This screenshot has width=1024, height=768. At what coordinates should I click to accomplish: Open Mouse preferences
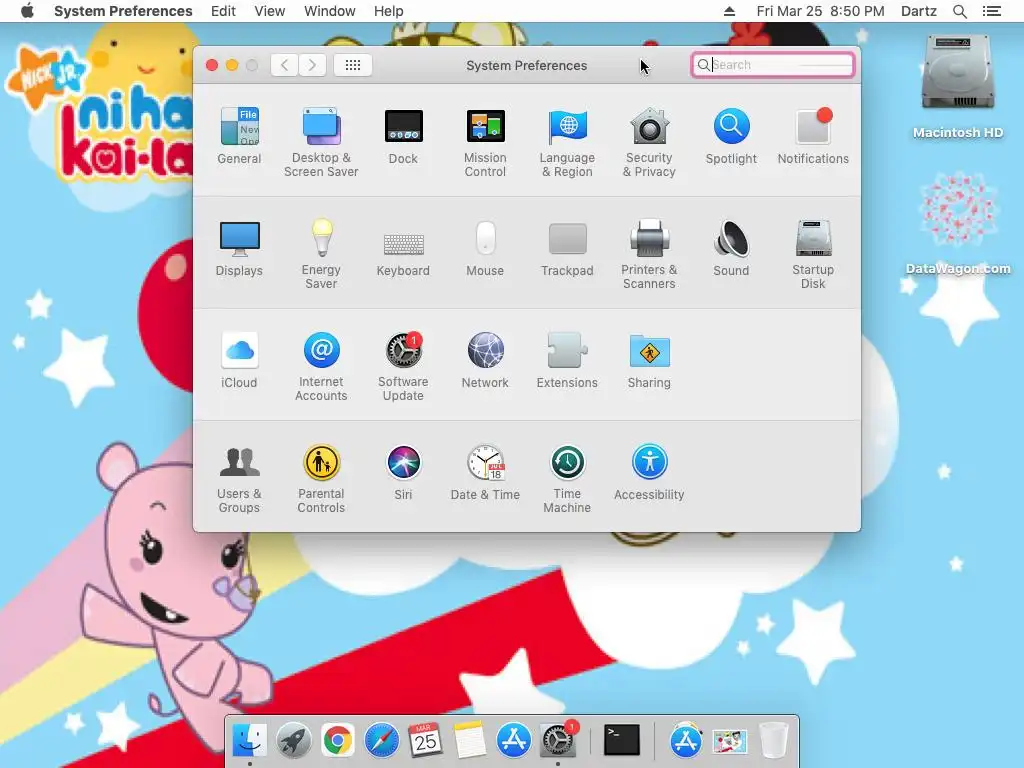click(x=485, y=248)
